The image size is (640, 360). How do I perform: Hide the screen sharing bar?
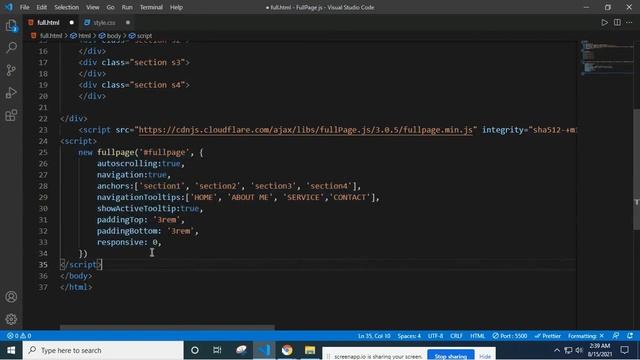[x=485, y=356]
